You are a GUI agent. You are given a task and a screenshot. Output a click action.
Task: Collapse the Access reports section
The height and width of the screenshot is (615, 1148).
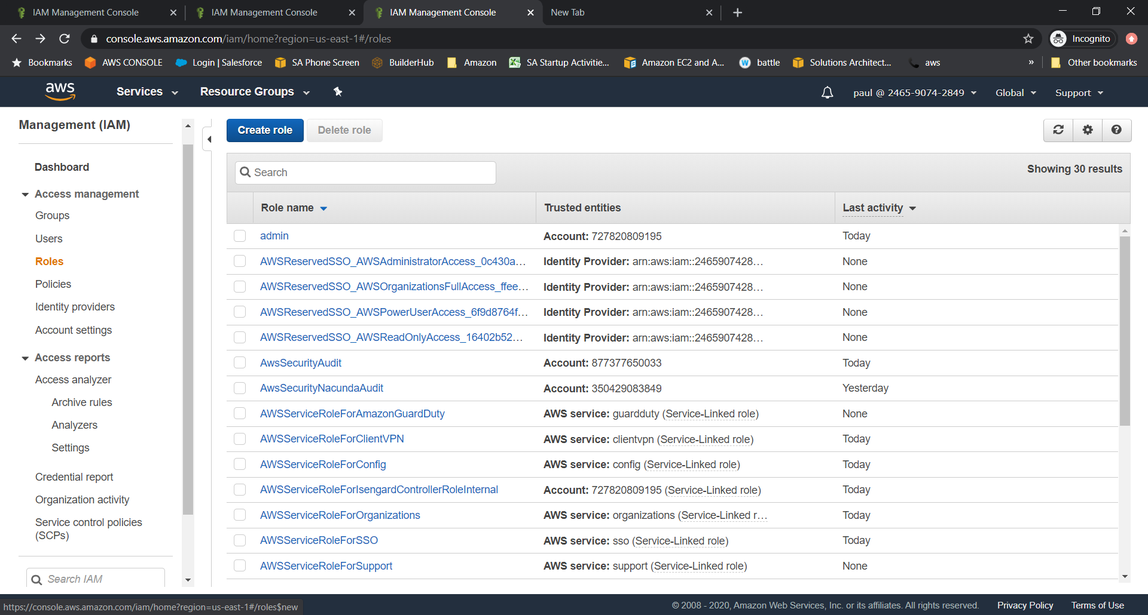click(x=25, y=358)
